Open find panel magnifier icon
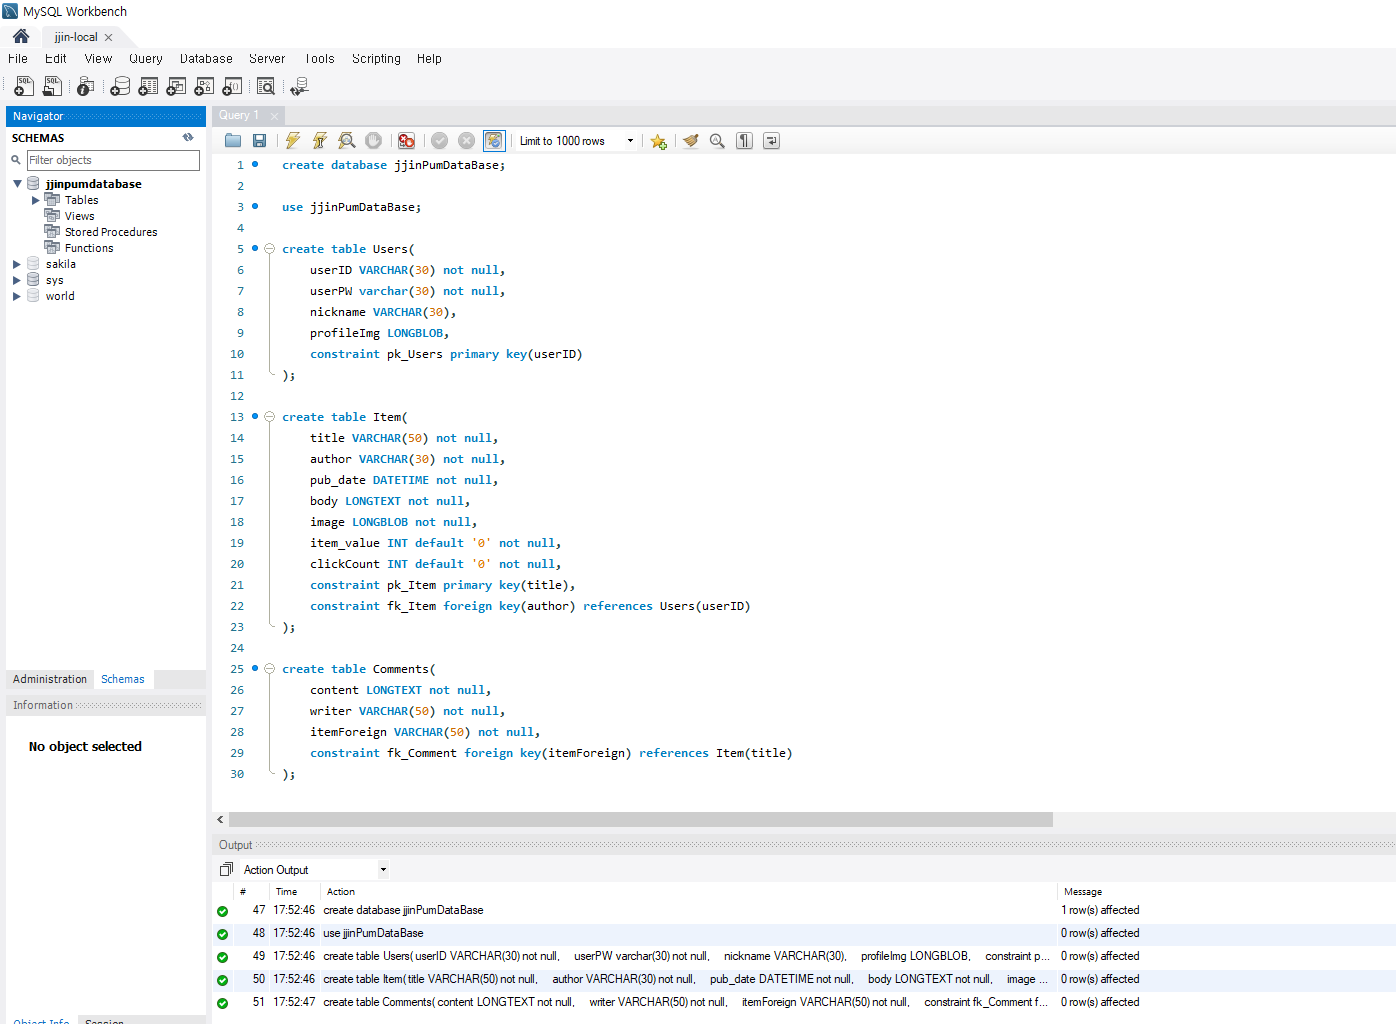This screenshot has width=1396, height=1024. pyautogui.click(x=717, y=141)
